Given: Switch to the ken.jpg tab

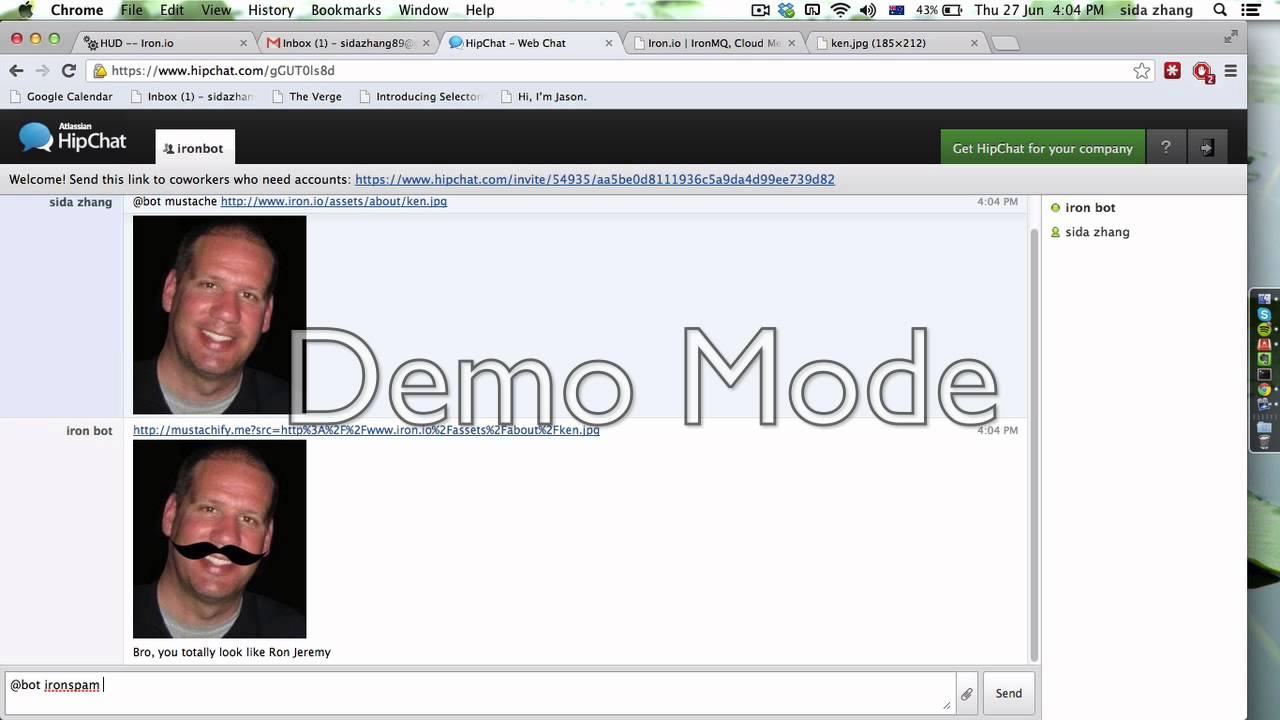Looking at the screenshot, I should tap(896, 43).
